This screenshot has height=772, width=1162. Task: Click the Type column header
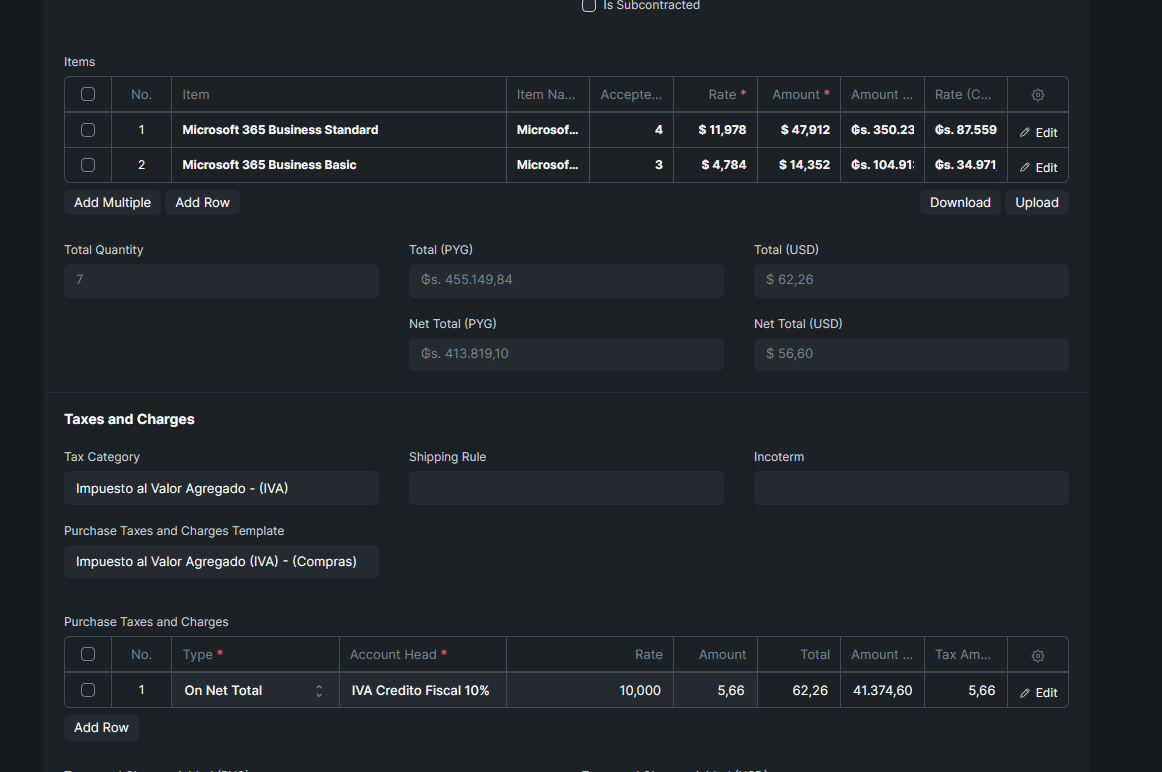[x=255, y=654]
